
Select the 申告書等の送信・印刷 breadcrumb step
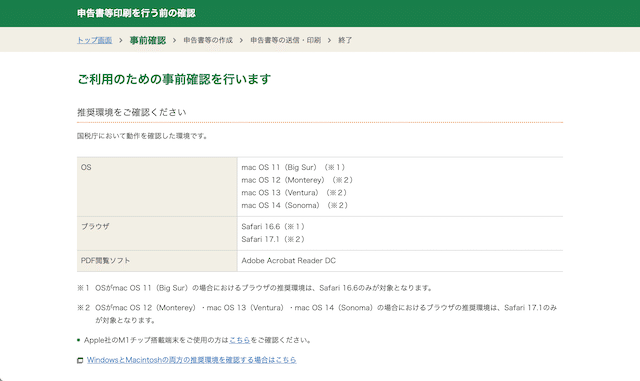point(285,40)
